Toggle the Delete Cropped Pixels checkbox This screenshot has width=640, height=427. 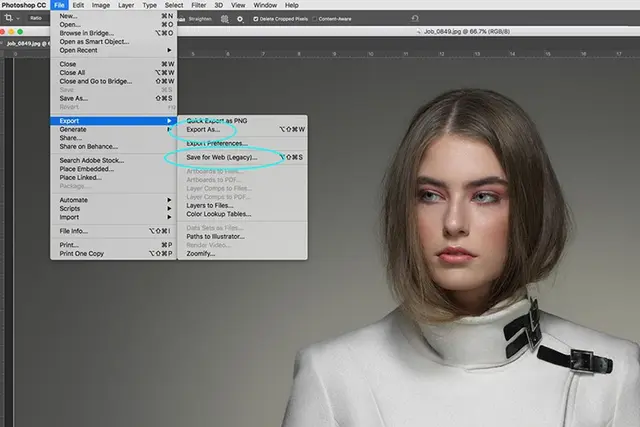point(256,19)
